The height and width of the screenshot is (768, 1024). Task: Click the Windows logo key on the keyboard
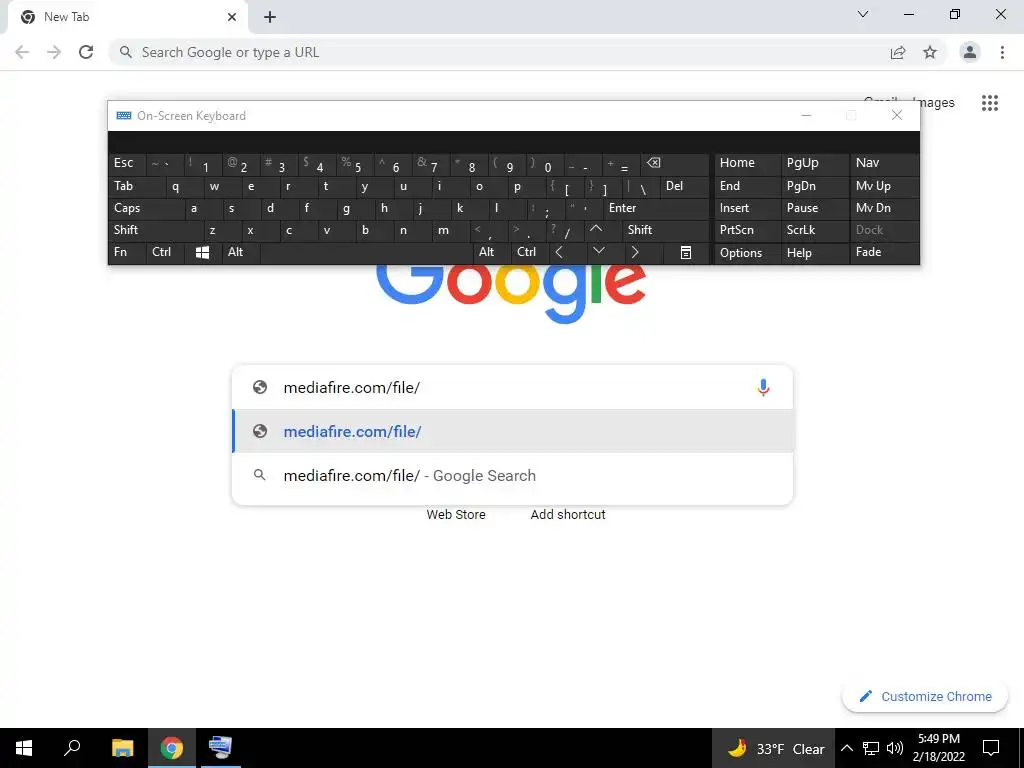tap(202, 253)
